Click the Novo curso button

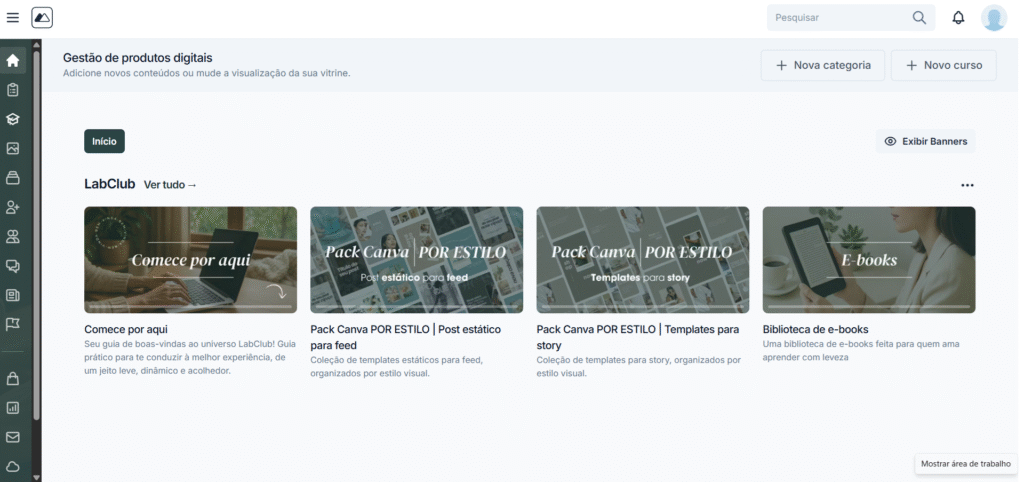943,66
